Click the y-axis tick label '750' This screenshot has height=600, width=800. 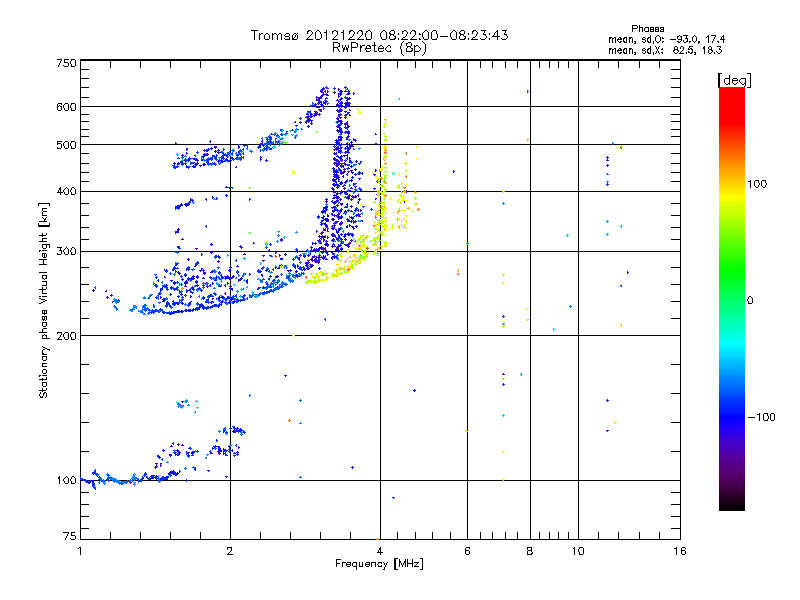[66, 63]
